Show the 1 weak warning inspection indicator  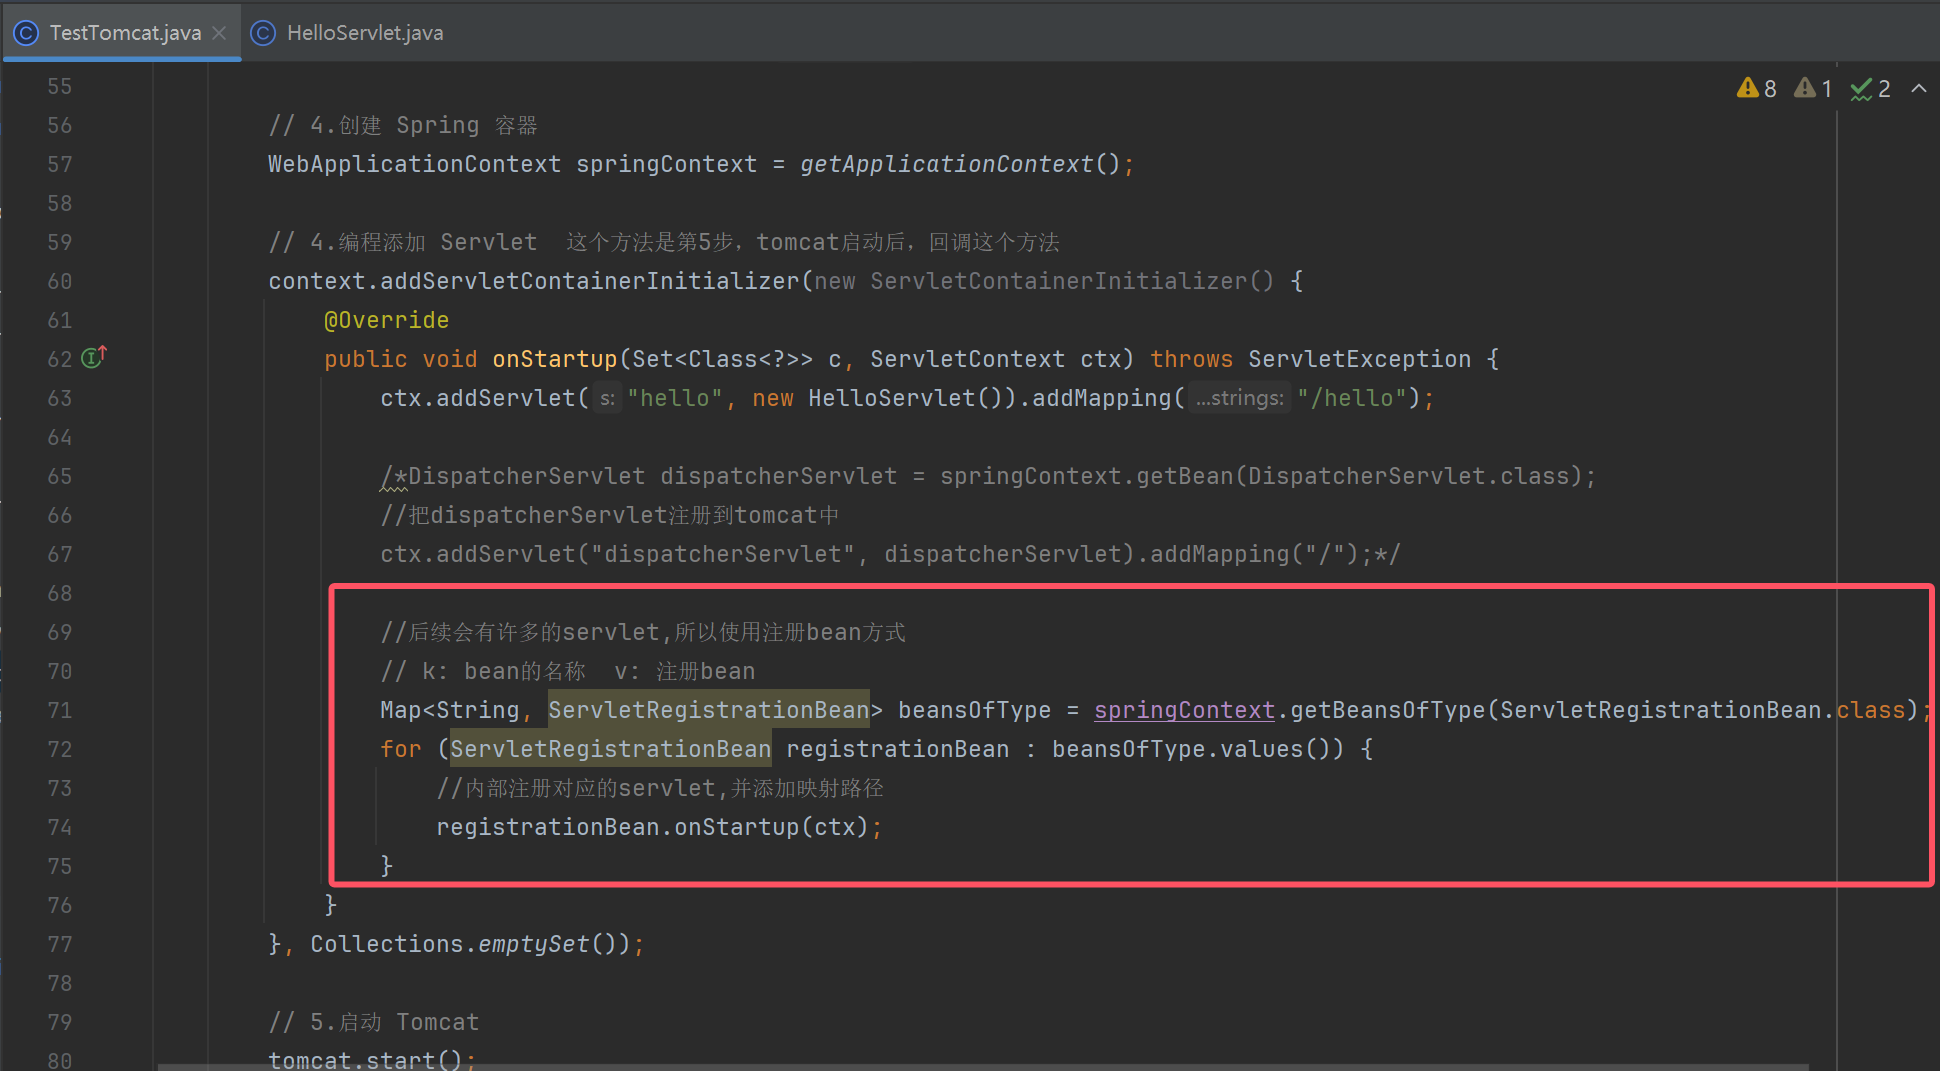[x=1813, y=88]
